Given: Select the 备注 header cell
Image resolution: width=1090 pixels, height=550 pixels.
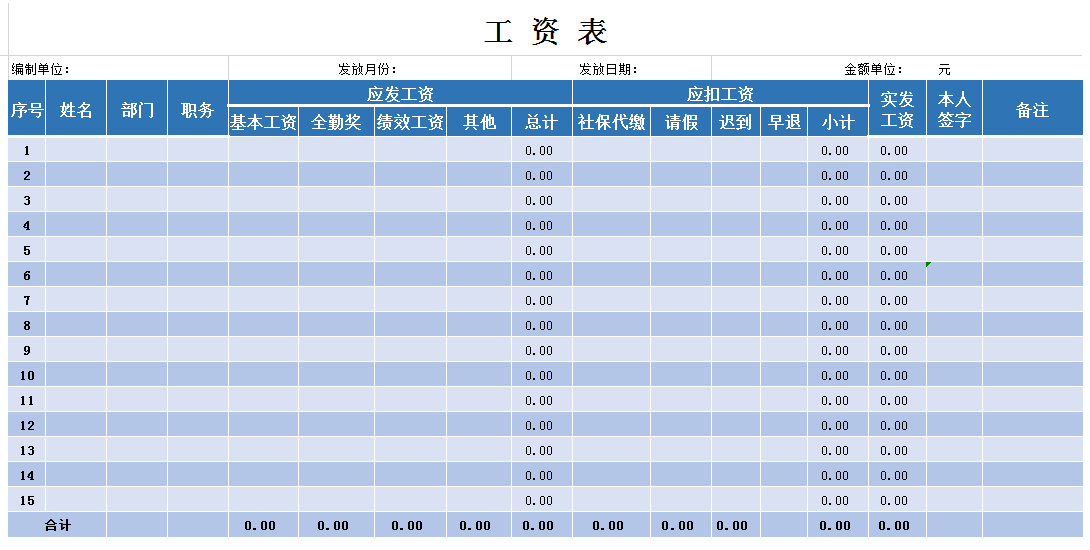Looking at the screenshot, I should pos(1032,108).
